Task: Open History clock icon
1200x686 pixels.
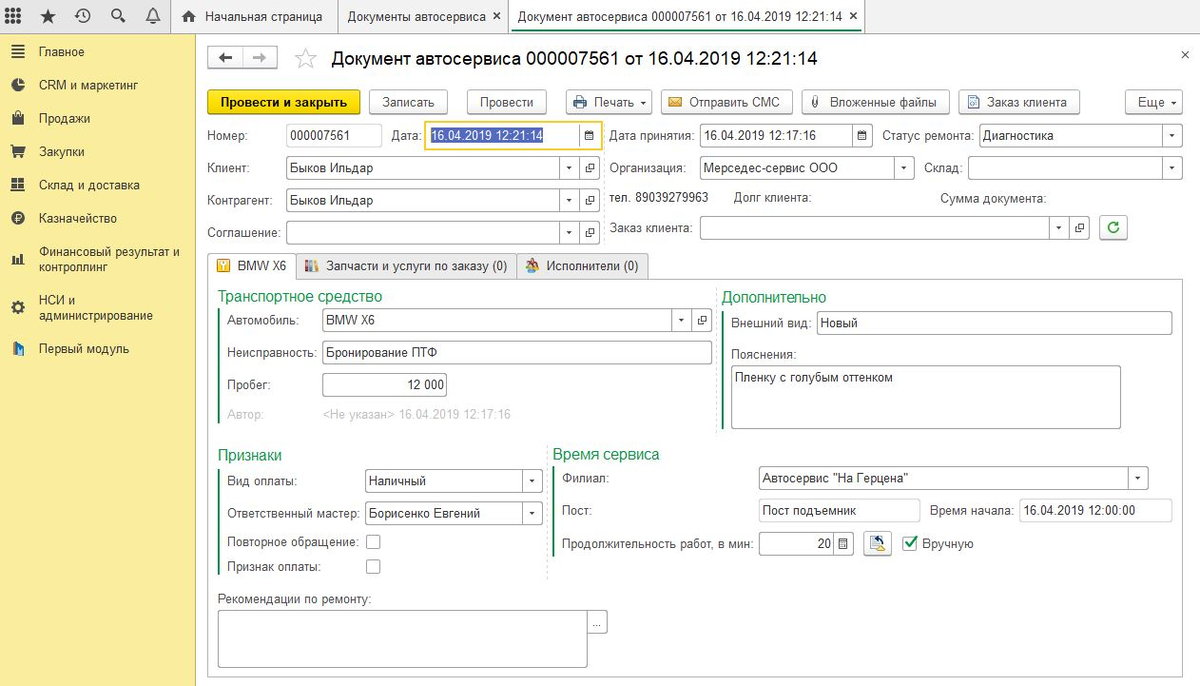Action: click(x=82, y=17)
